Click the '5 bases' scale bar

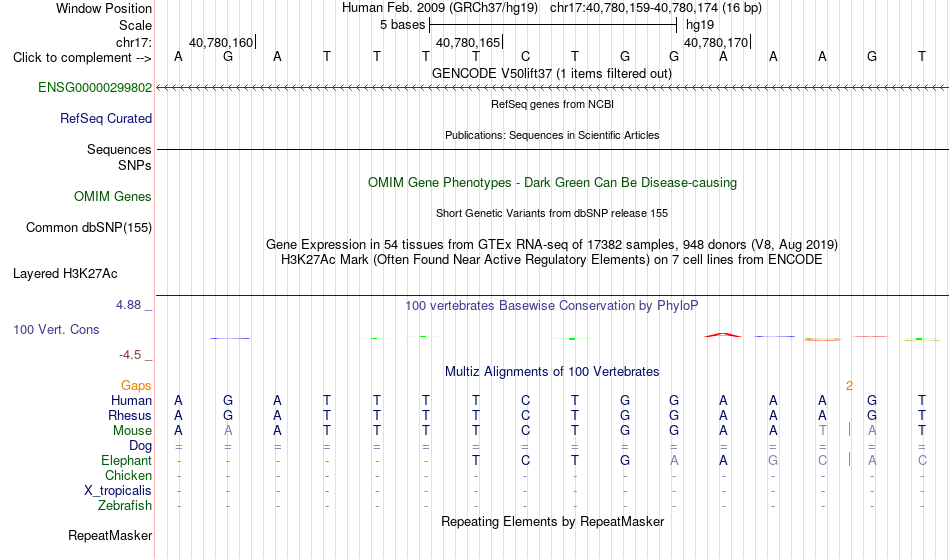tap(553, 25)
